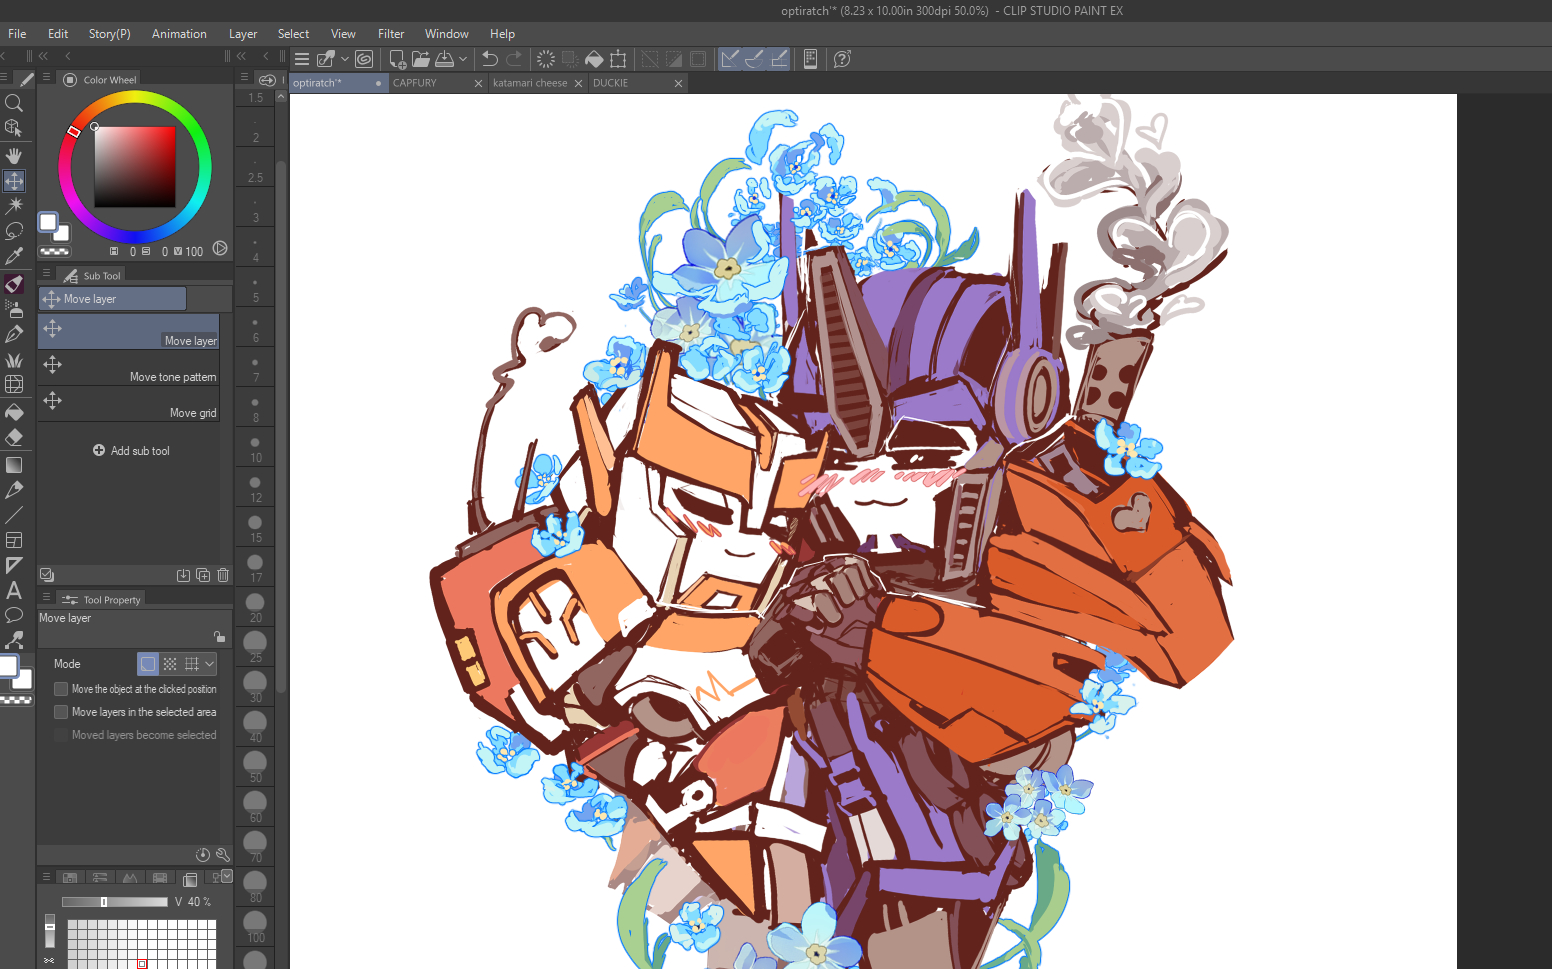Open the Zoom magnifier tool
The width and height of the screenshot is (1552, 969).
pos(14,103)
